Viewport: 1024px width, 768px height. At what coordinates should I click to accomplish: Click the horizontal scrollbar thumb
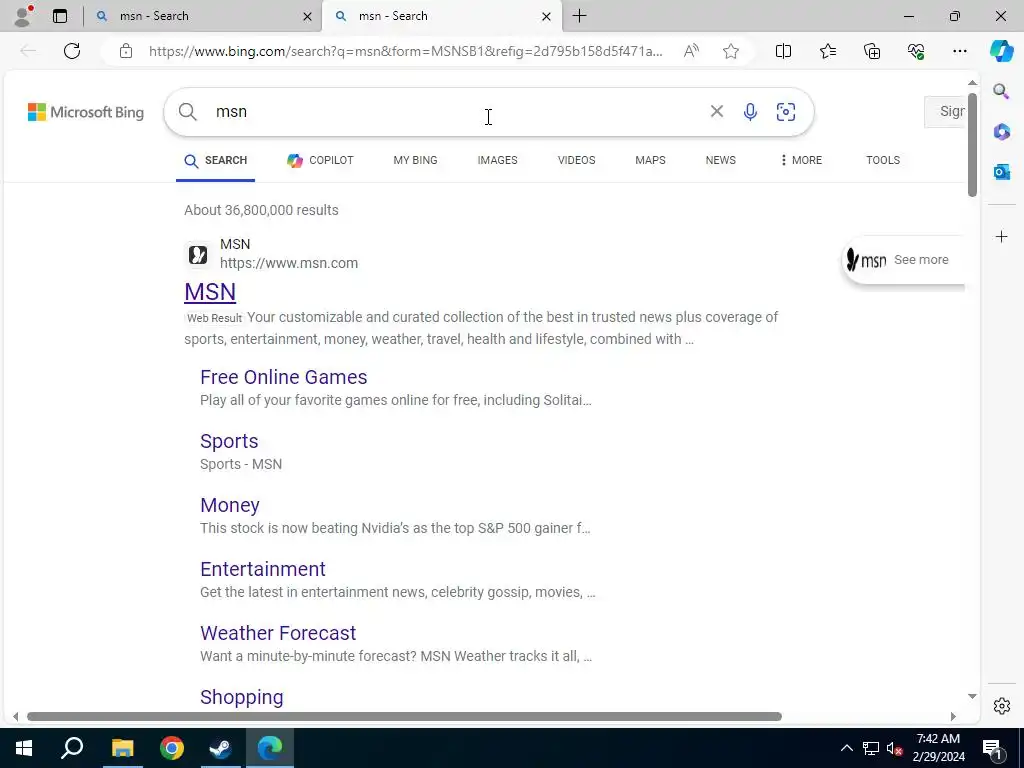click(404, 716)
